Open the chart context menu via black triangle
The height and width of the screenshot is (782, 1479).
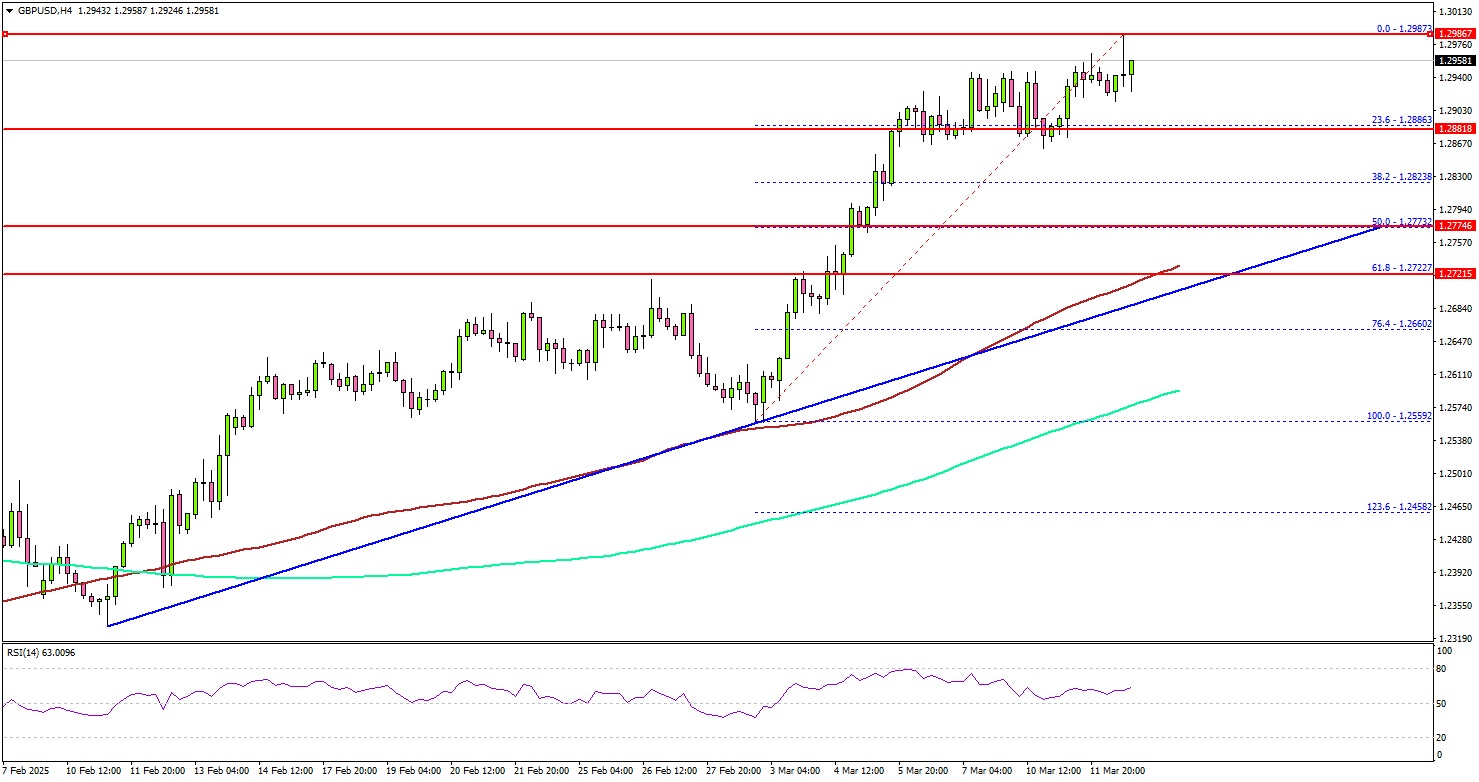tap(8, 10)
